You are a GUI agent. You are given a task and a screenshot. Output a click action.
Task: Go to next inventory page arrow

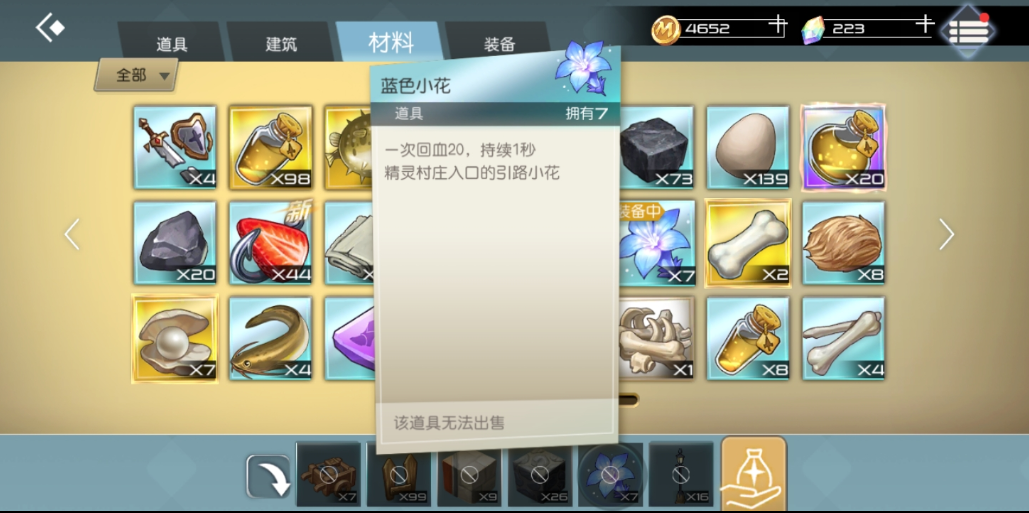[946, 234]
